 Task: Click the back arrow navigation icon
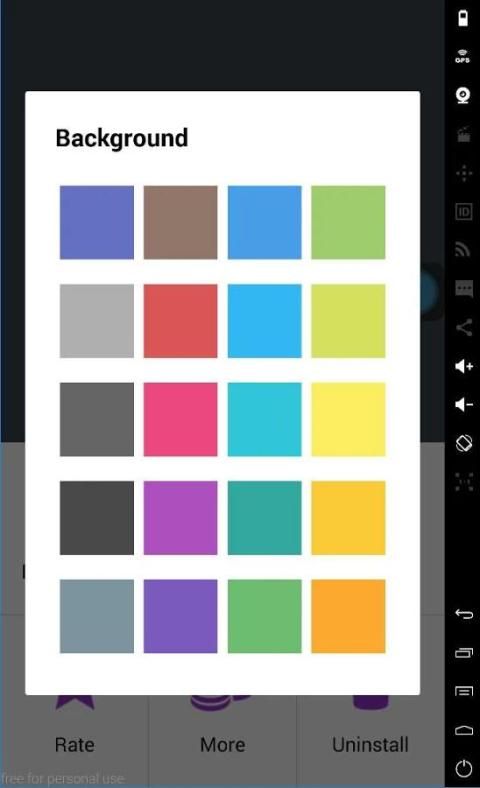point(463,614)
